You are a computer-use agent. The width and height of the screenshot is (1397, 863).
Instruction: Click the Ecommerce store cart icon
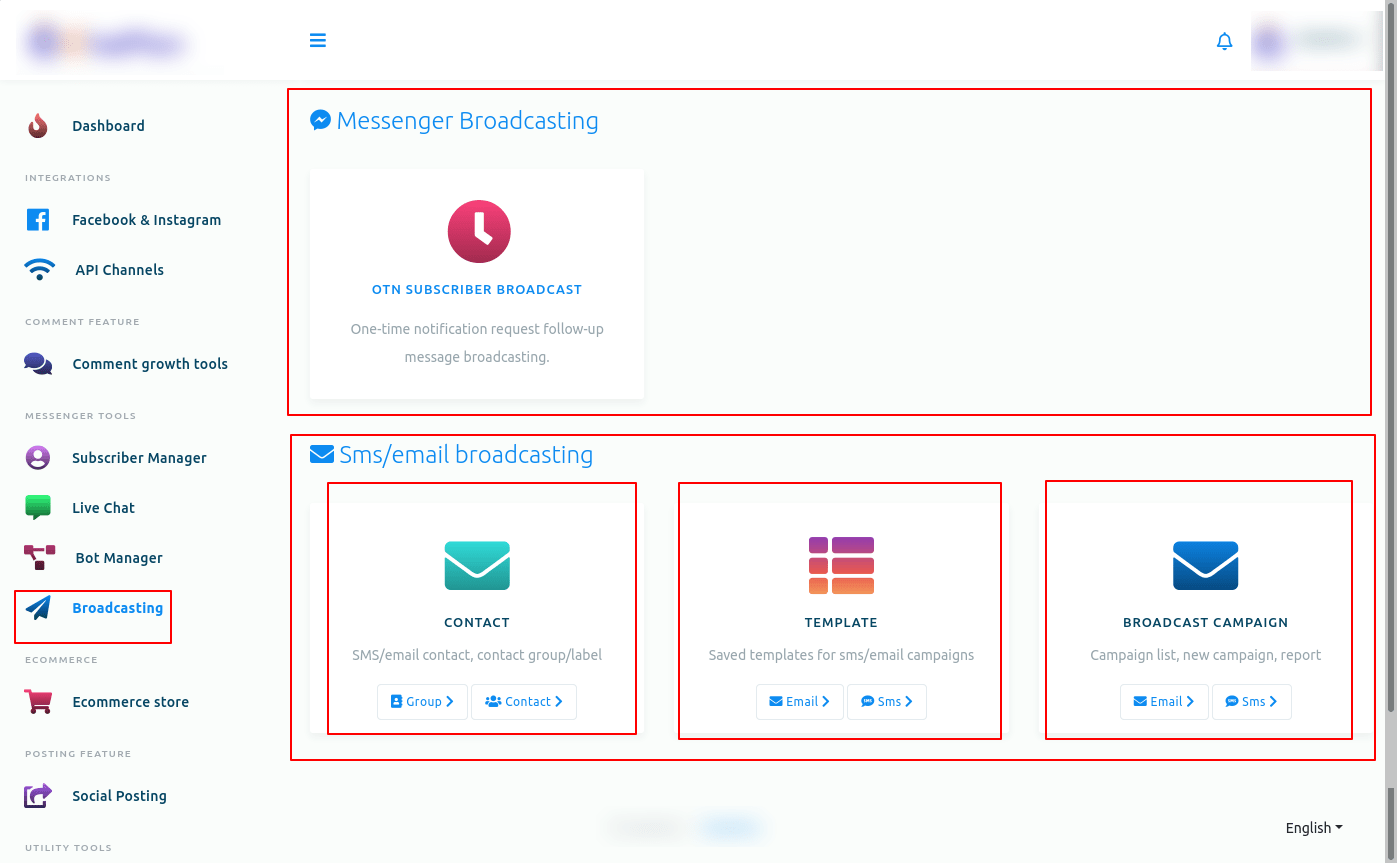click(38, 702)
